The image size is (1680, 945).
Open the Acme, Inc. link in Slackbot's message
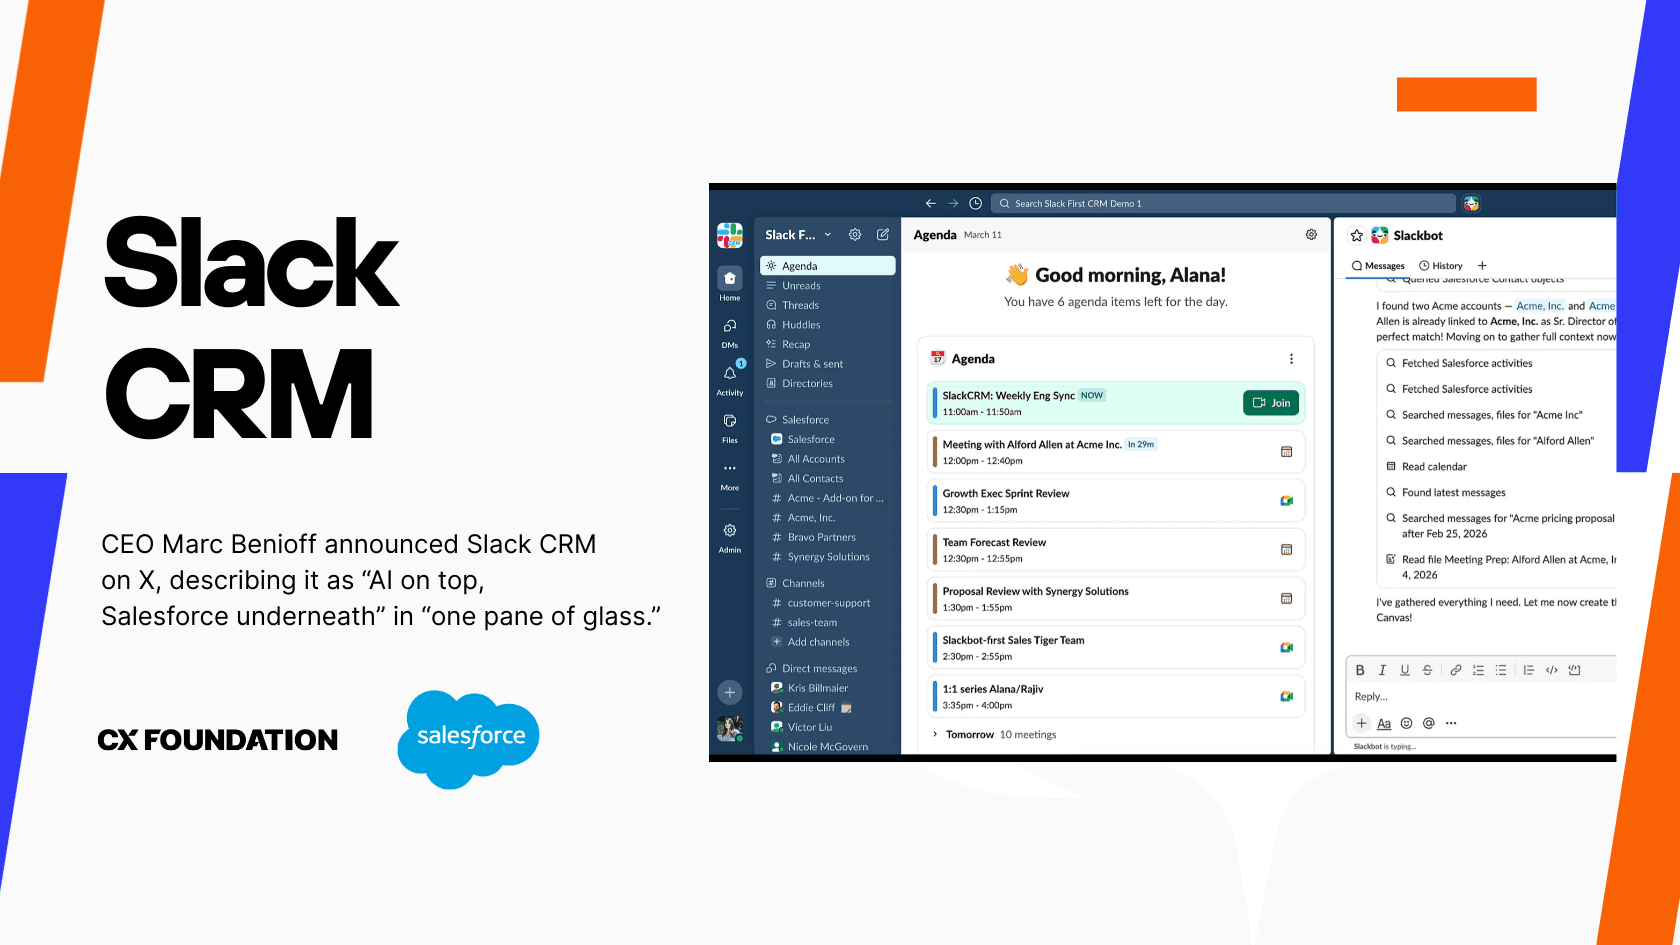point(1539,305)
